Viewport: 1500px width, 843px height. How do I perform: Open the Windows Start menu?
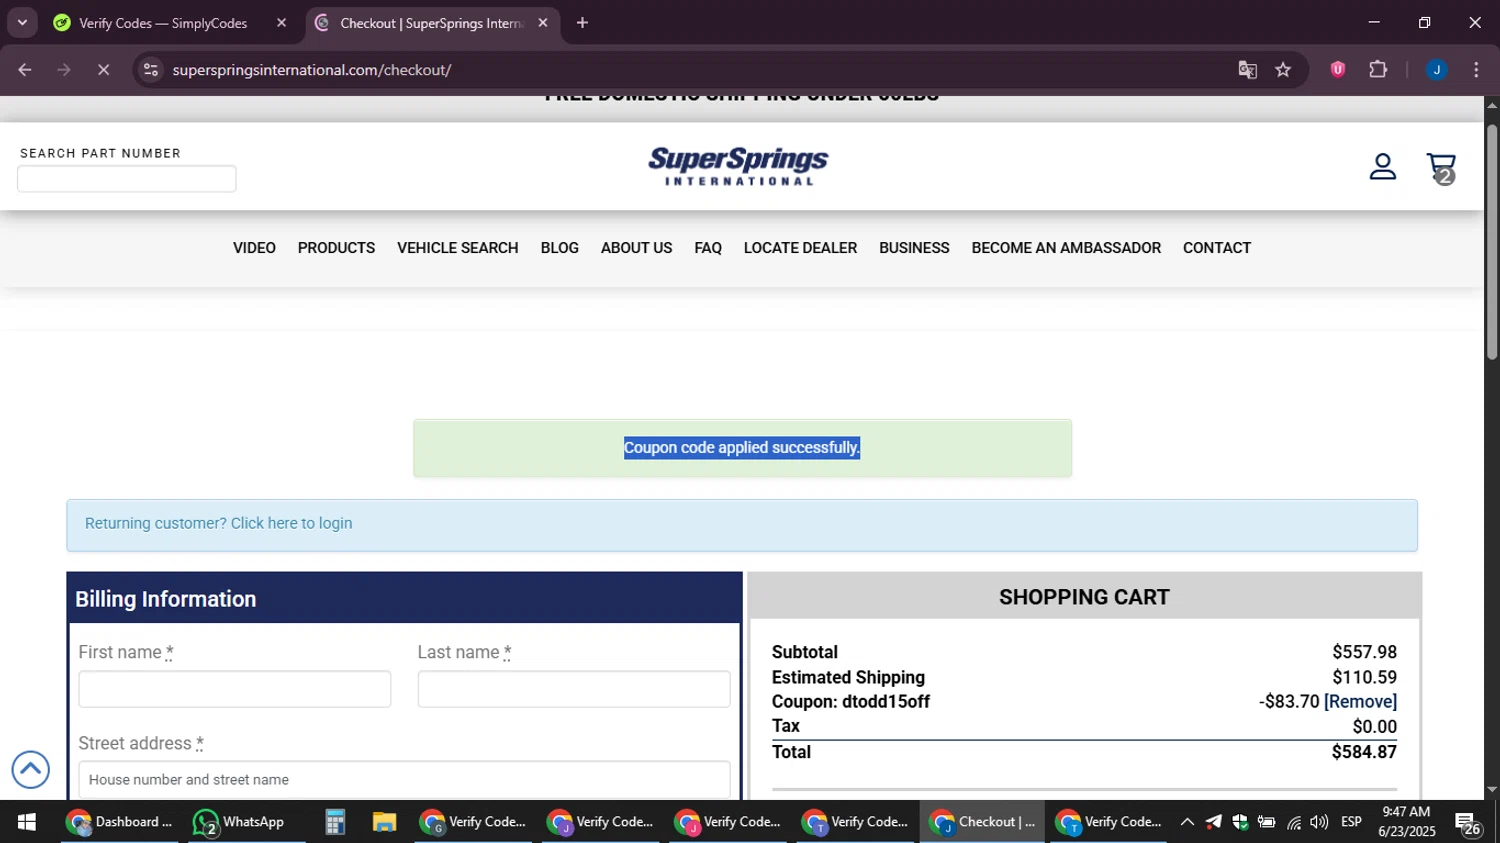click(27, 822)
